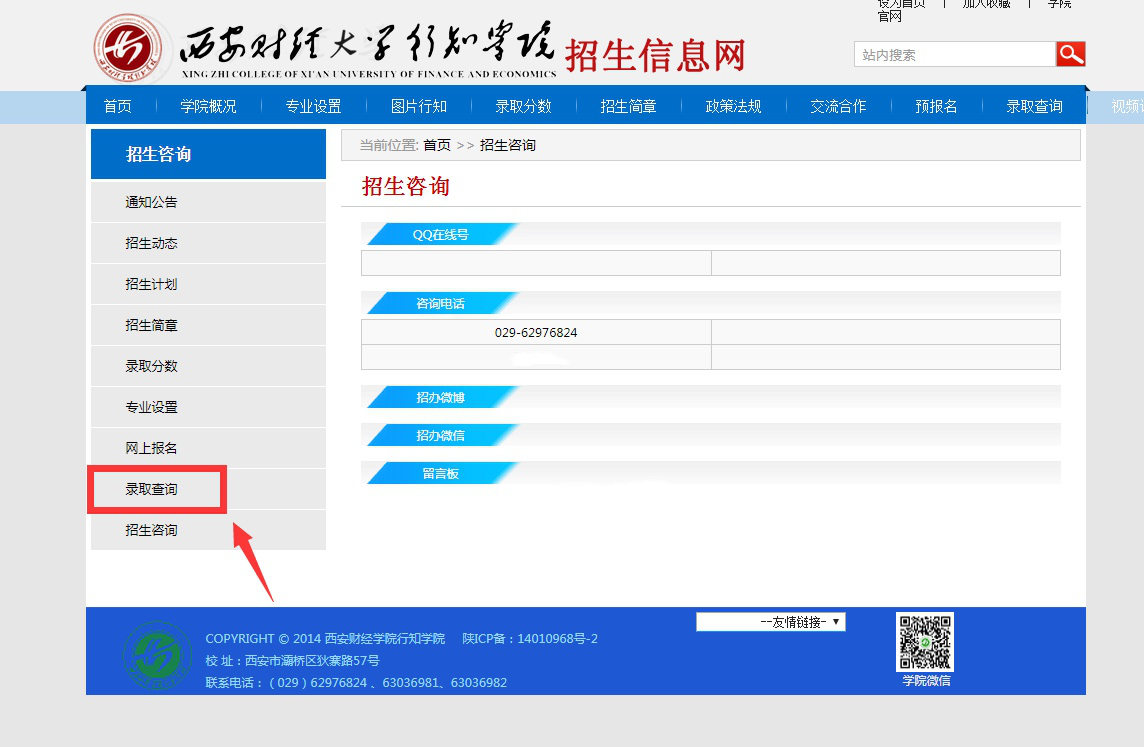
Task: Open 学院概况 in the navigation bar
Action: [209, 107]
